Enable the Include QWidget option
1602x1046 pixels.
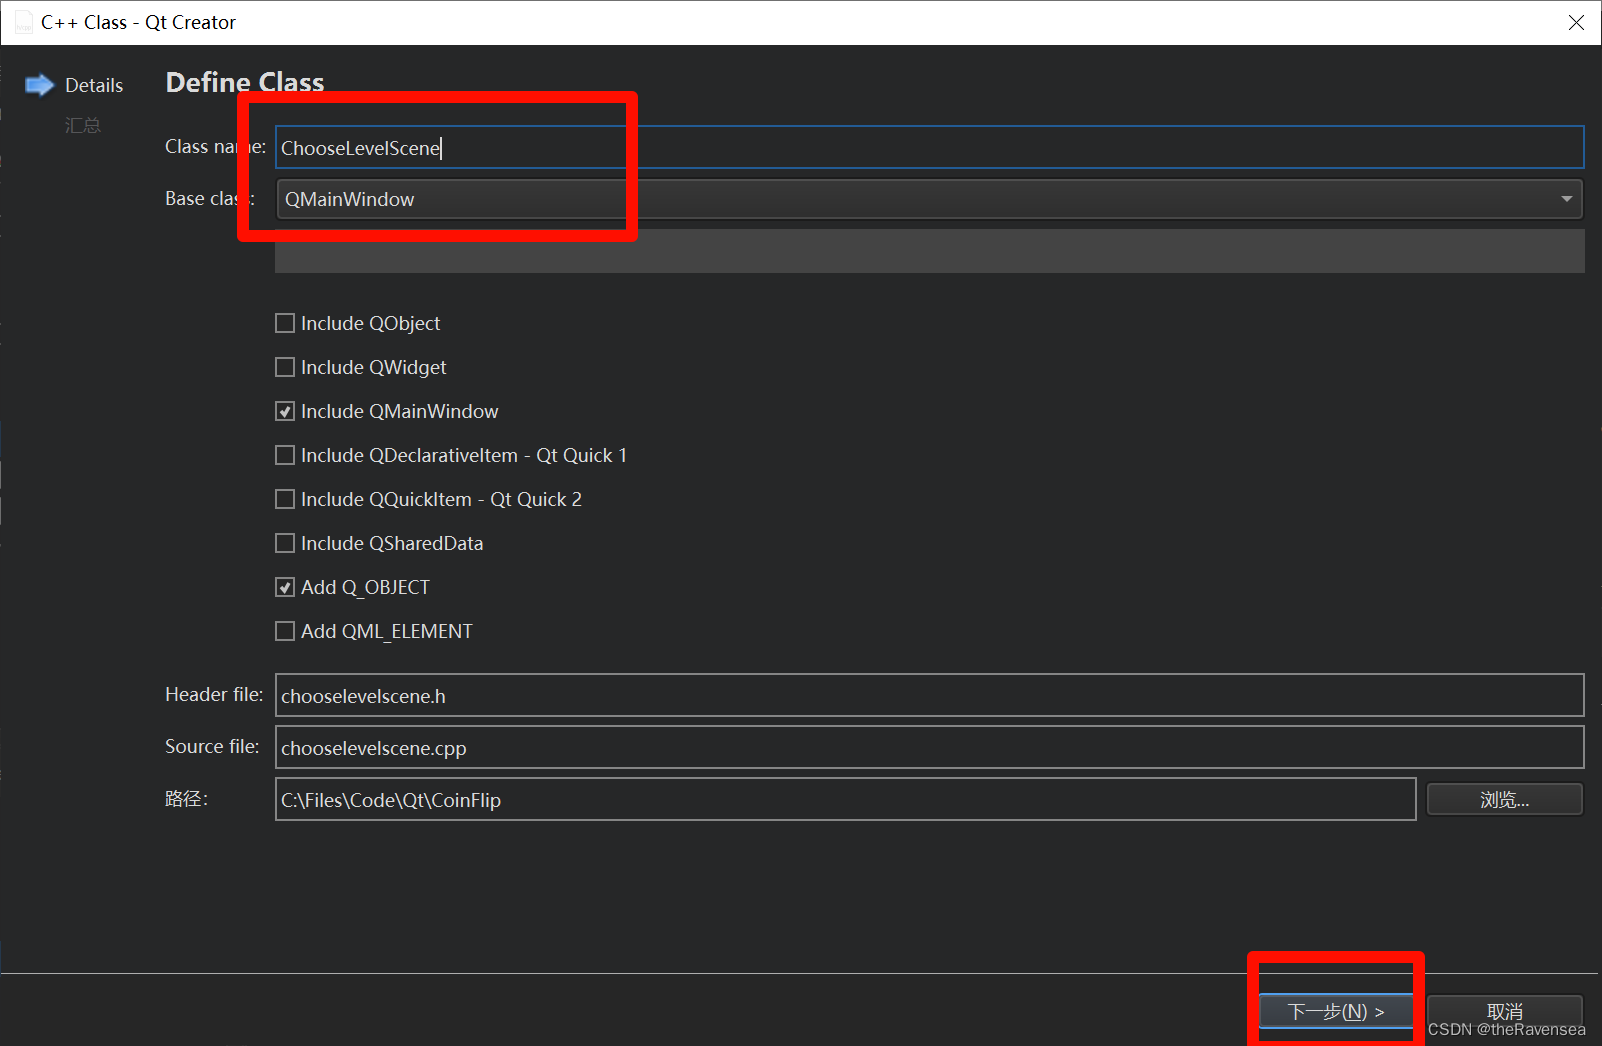[285, 367]
